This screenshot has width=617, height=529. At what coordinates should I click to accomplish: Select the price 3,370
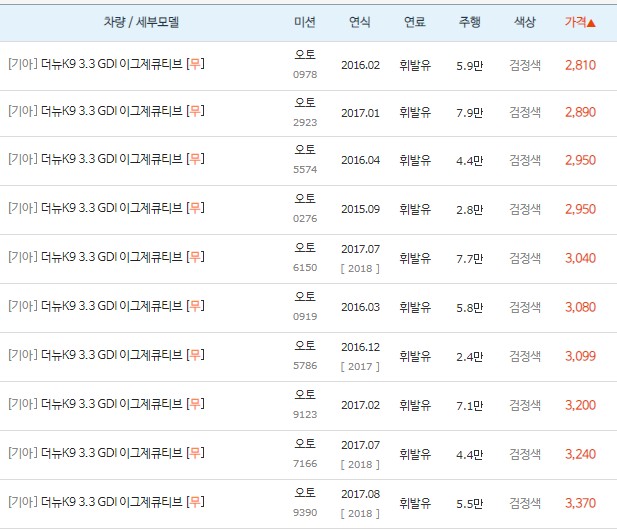click(x=580, y=503)
